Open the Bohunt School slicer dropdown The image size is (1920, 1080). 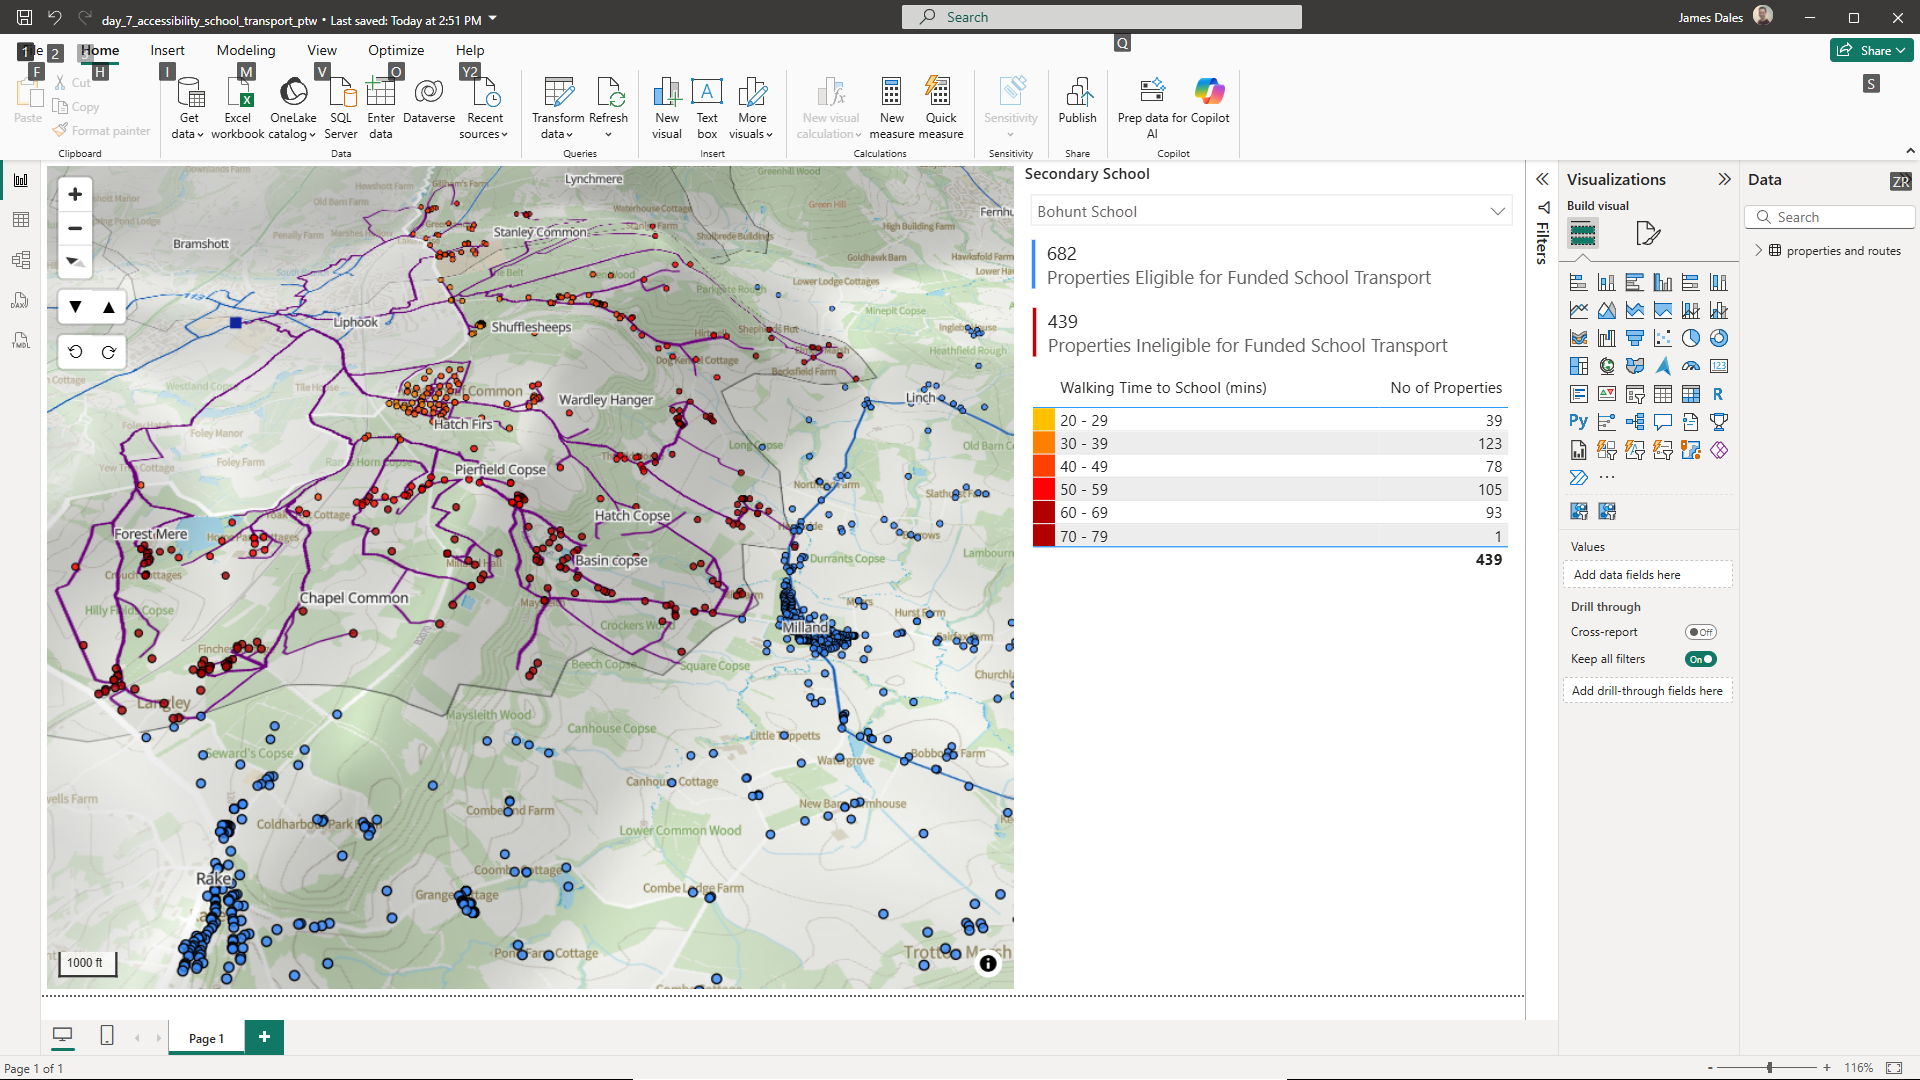[x=1497, y=211]
